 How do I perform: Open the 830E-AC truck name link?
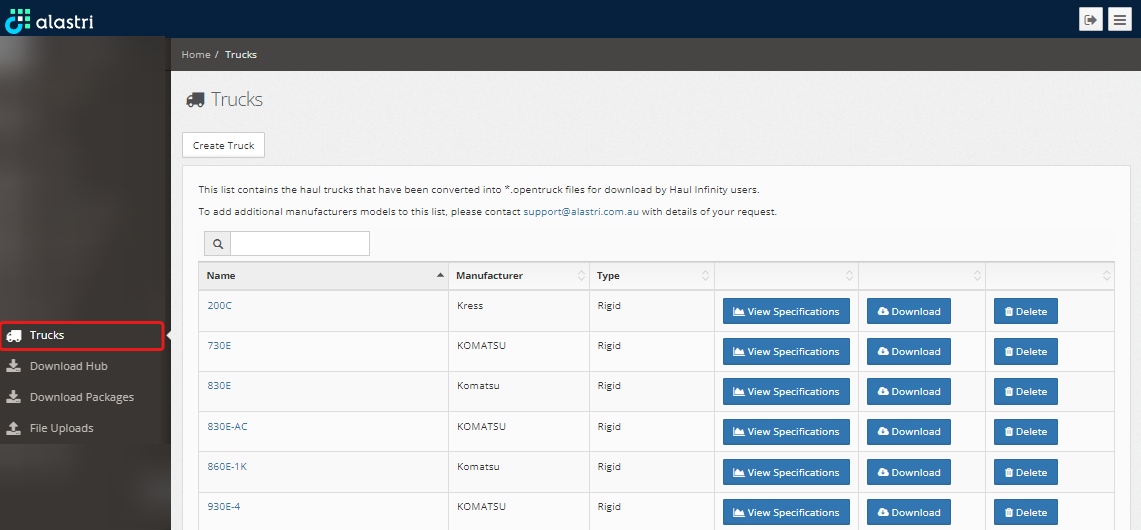pyautogui.click(x=227, y=426)
